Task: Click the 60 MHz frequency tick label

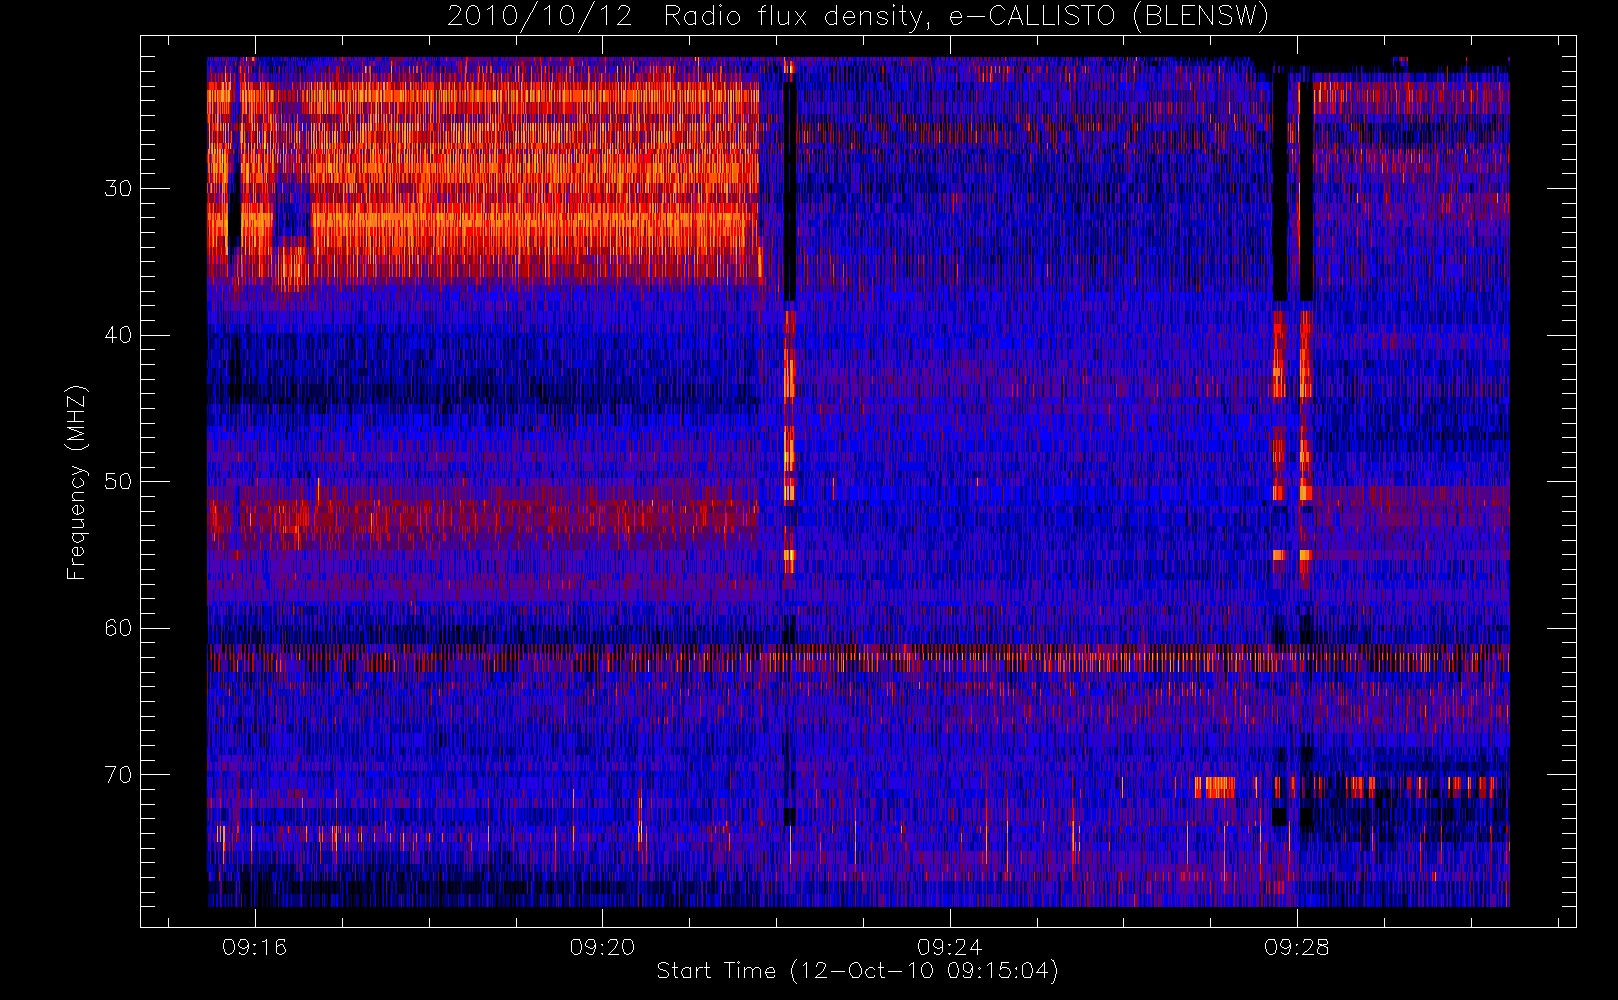Action: click(118, 628)
